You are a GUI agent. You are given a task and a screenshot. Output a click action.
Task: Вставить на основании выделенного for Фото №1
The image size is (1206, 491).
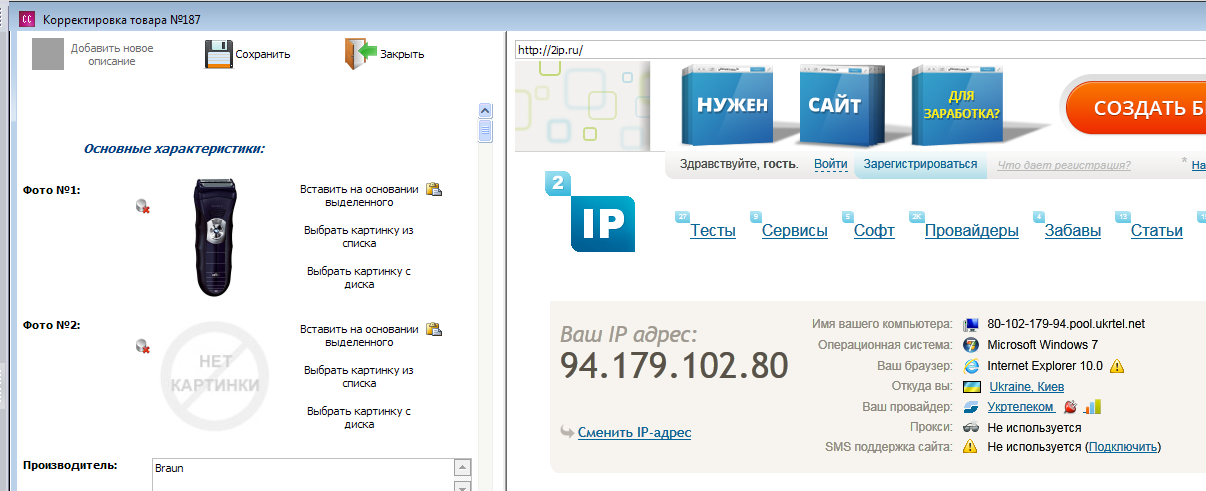point(360,195)
